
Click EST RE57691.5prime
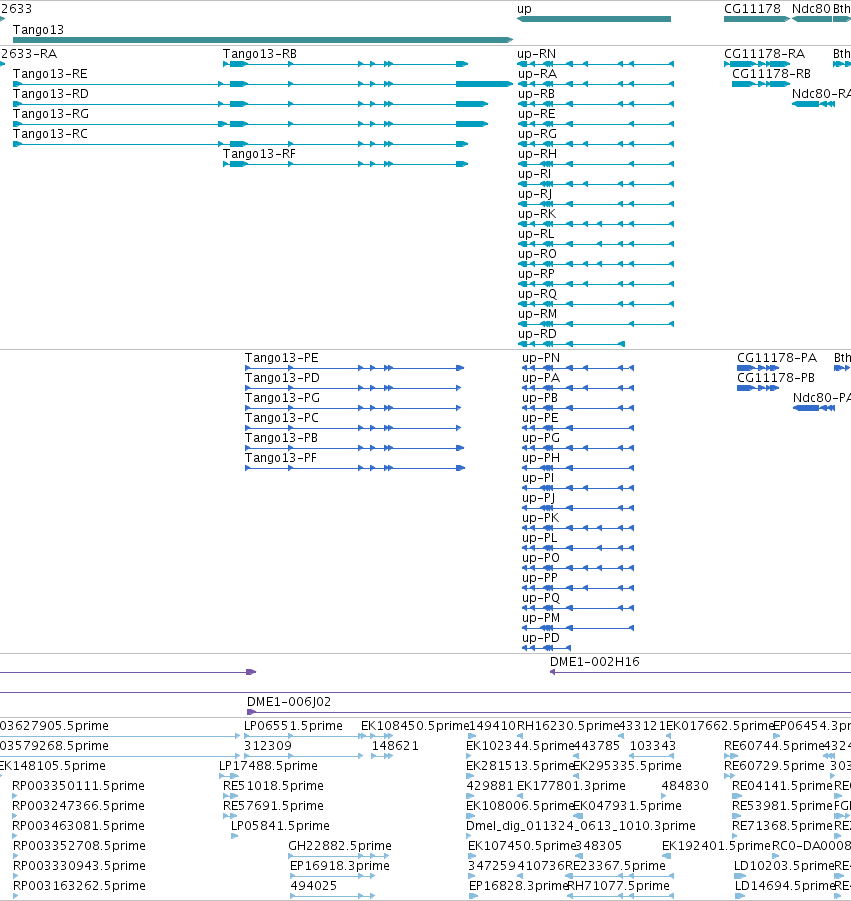[x=274, y=806]
